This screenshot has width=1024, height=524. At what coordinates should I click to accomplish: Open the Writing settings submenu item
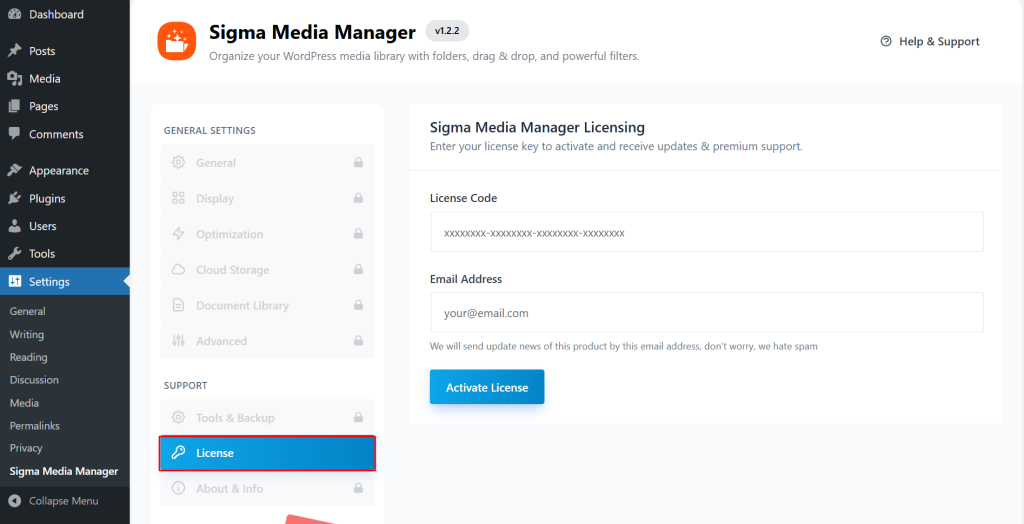tap(27, 335)
